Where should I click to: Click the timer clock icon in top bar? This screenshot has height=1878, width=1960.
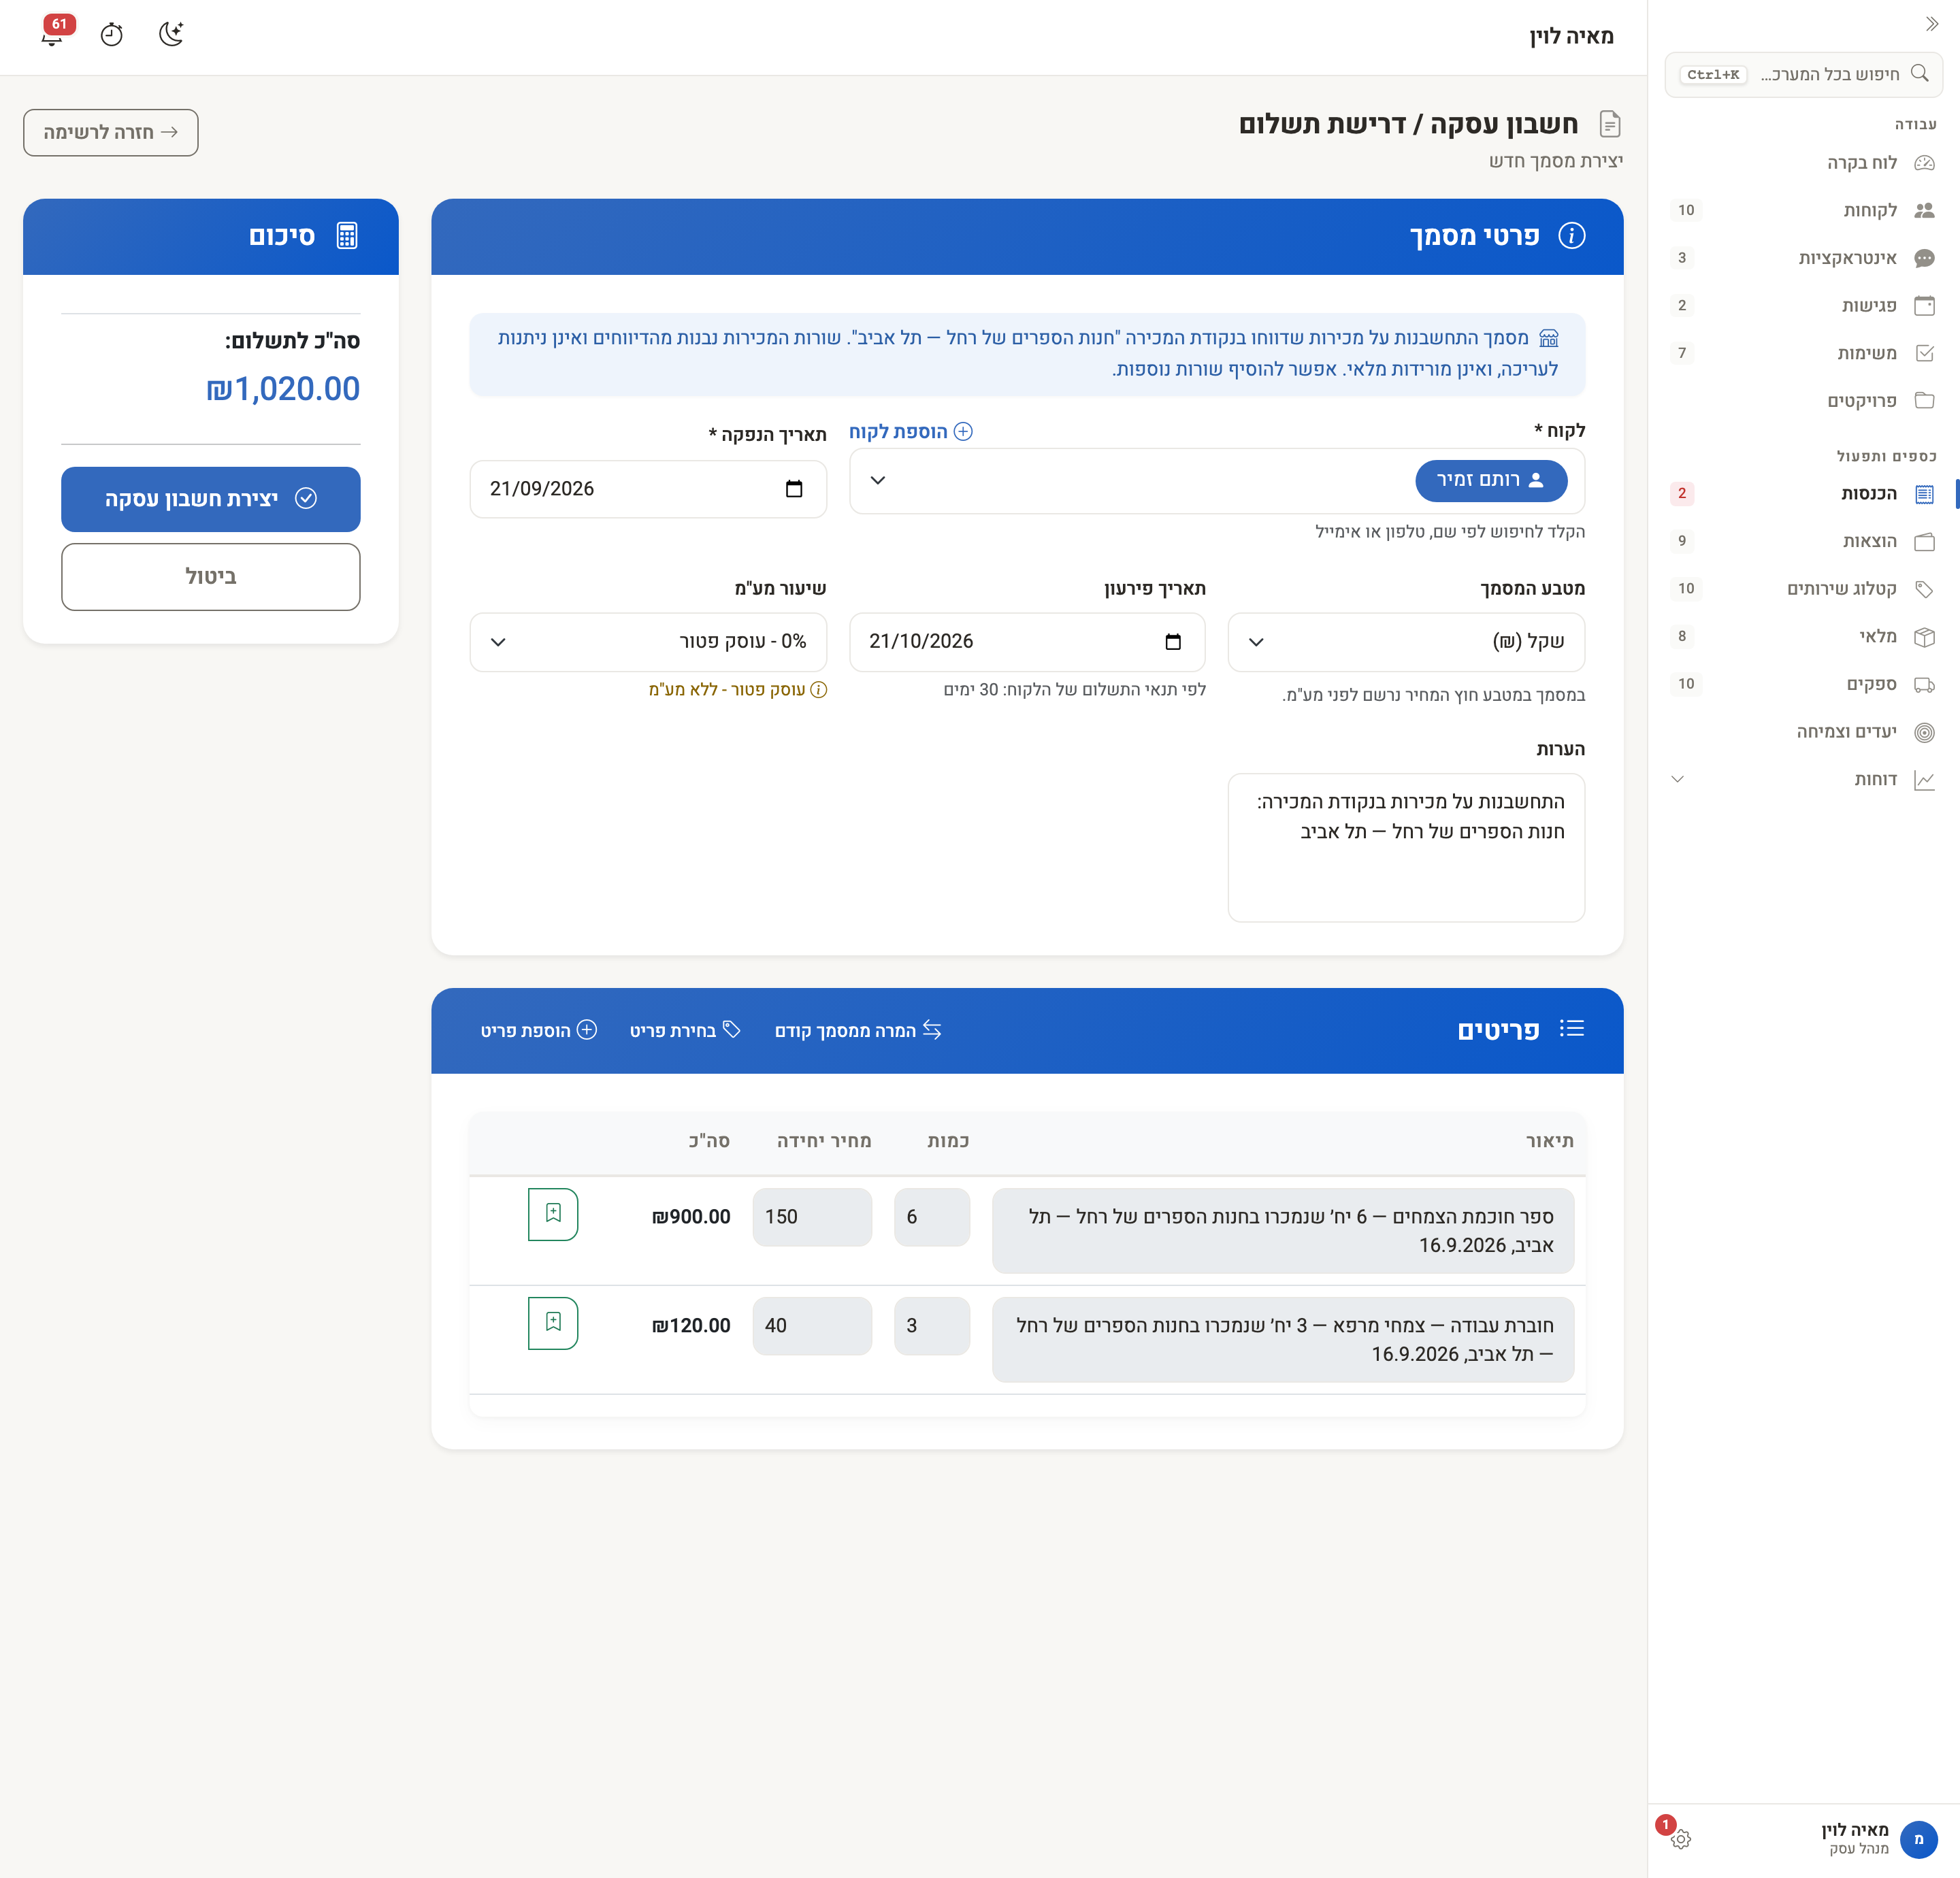[112, 35]
